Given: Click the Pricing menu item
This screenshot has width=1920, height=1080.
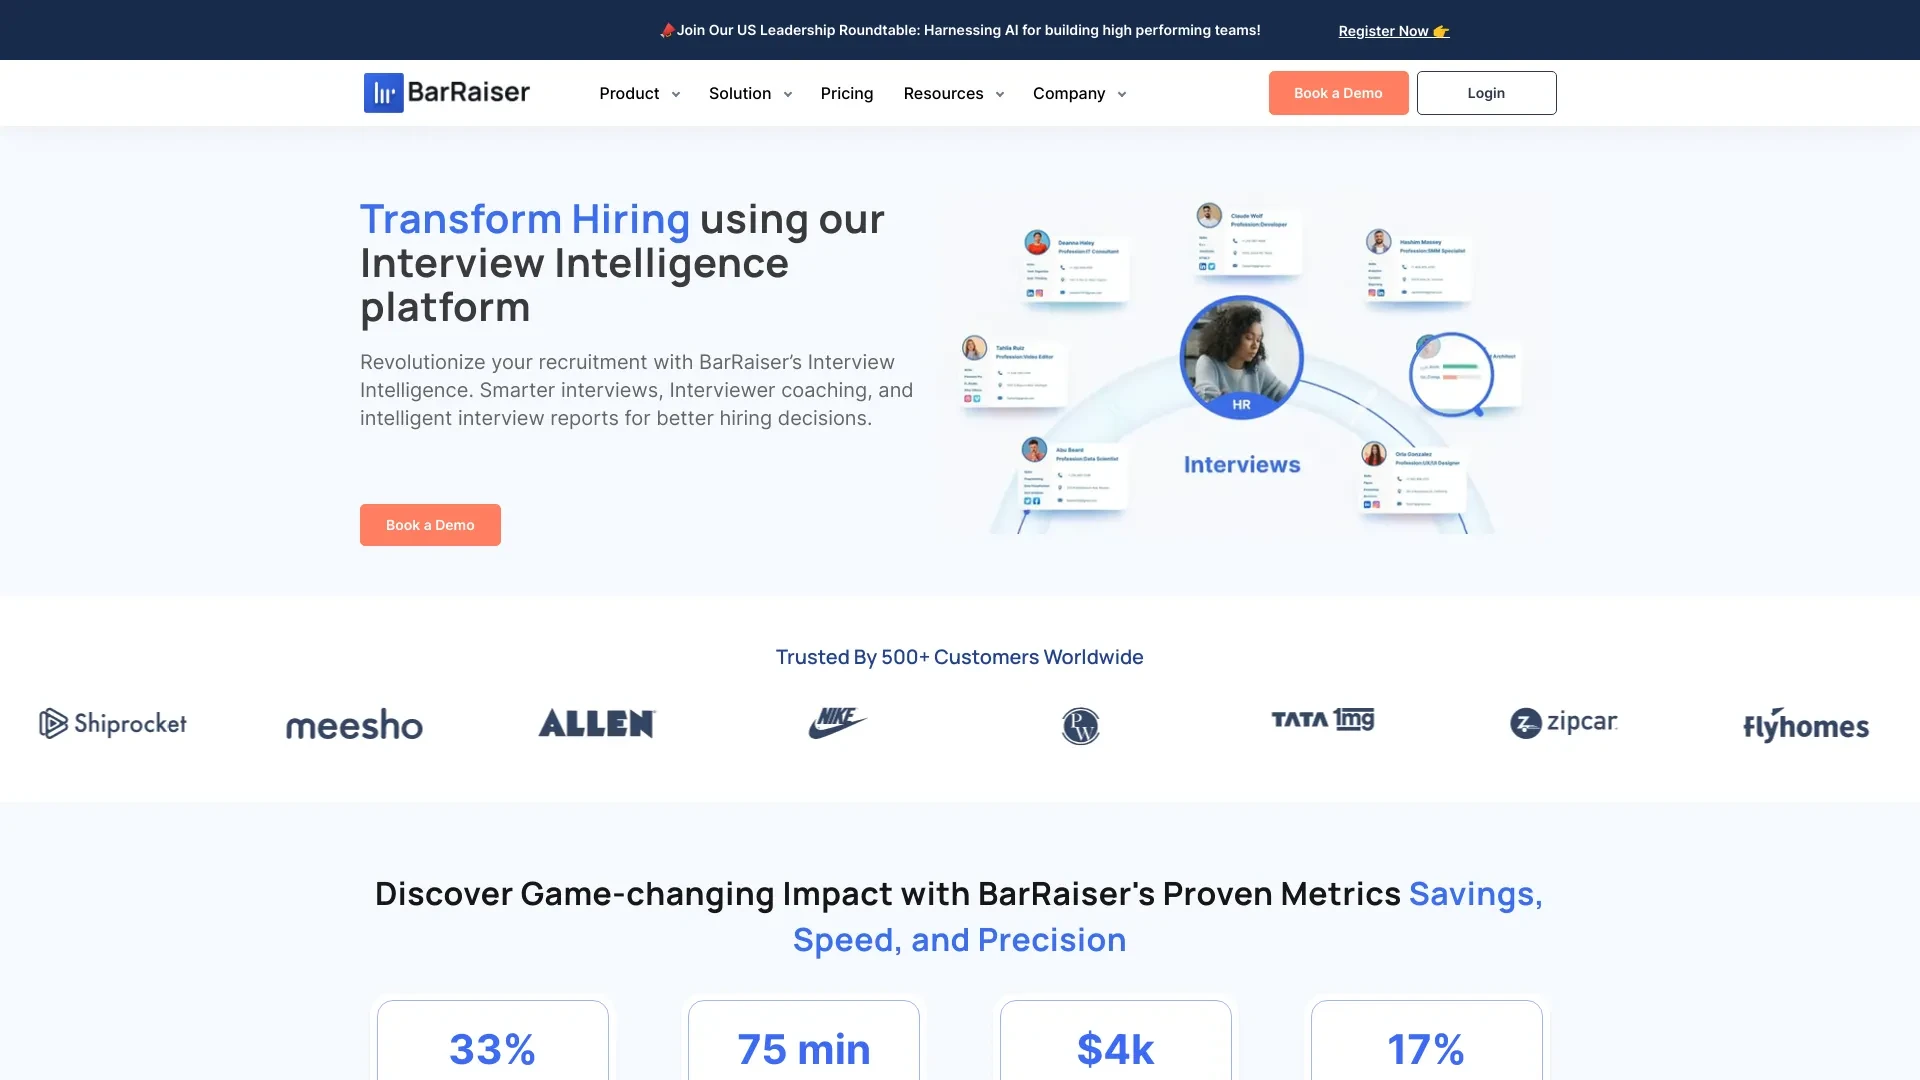Looking at the screenshot, I should (x=847, y=92).
